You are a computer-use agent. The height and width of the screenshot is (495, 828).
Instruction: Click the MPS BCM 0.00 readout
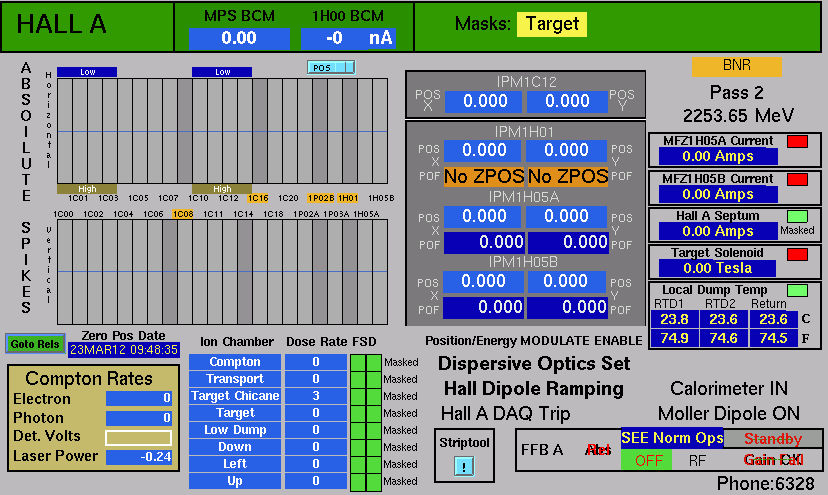[239, 38]
